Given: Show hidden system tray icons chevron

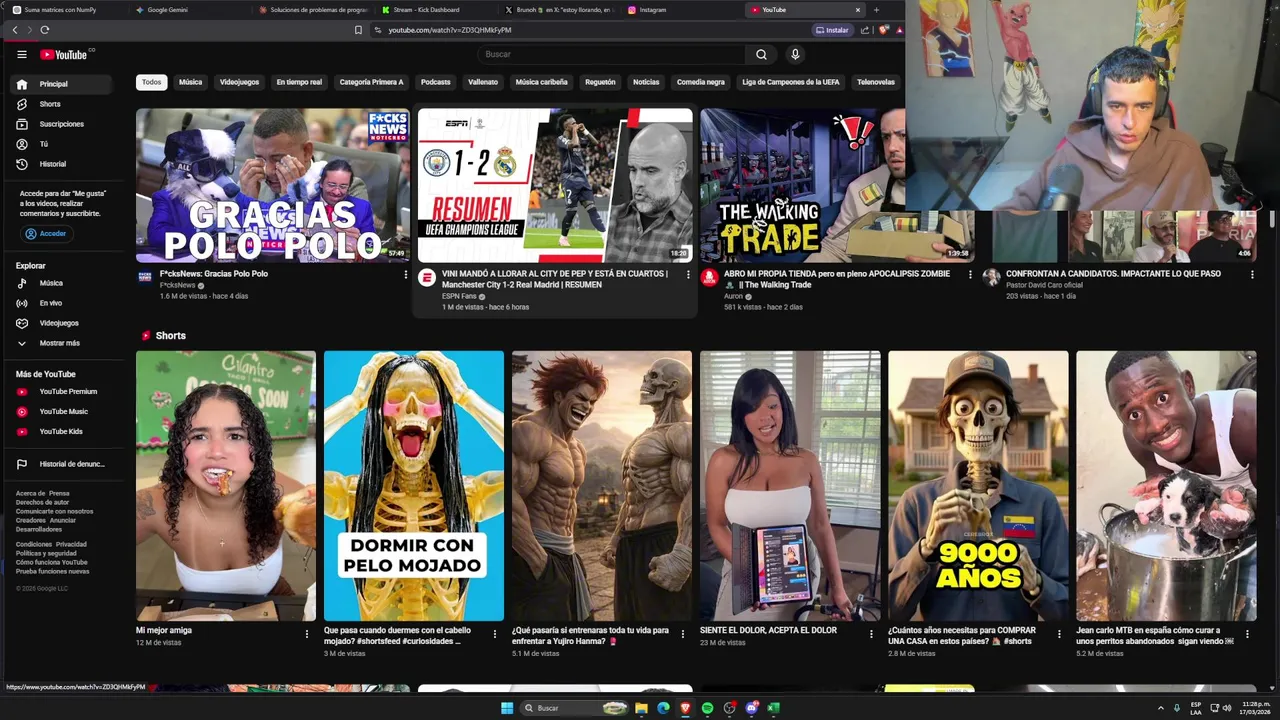Looking at the screenshot, I should (x=1161, y=708).
